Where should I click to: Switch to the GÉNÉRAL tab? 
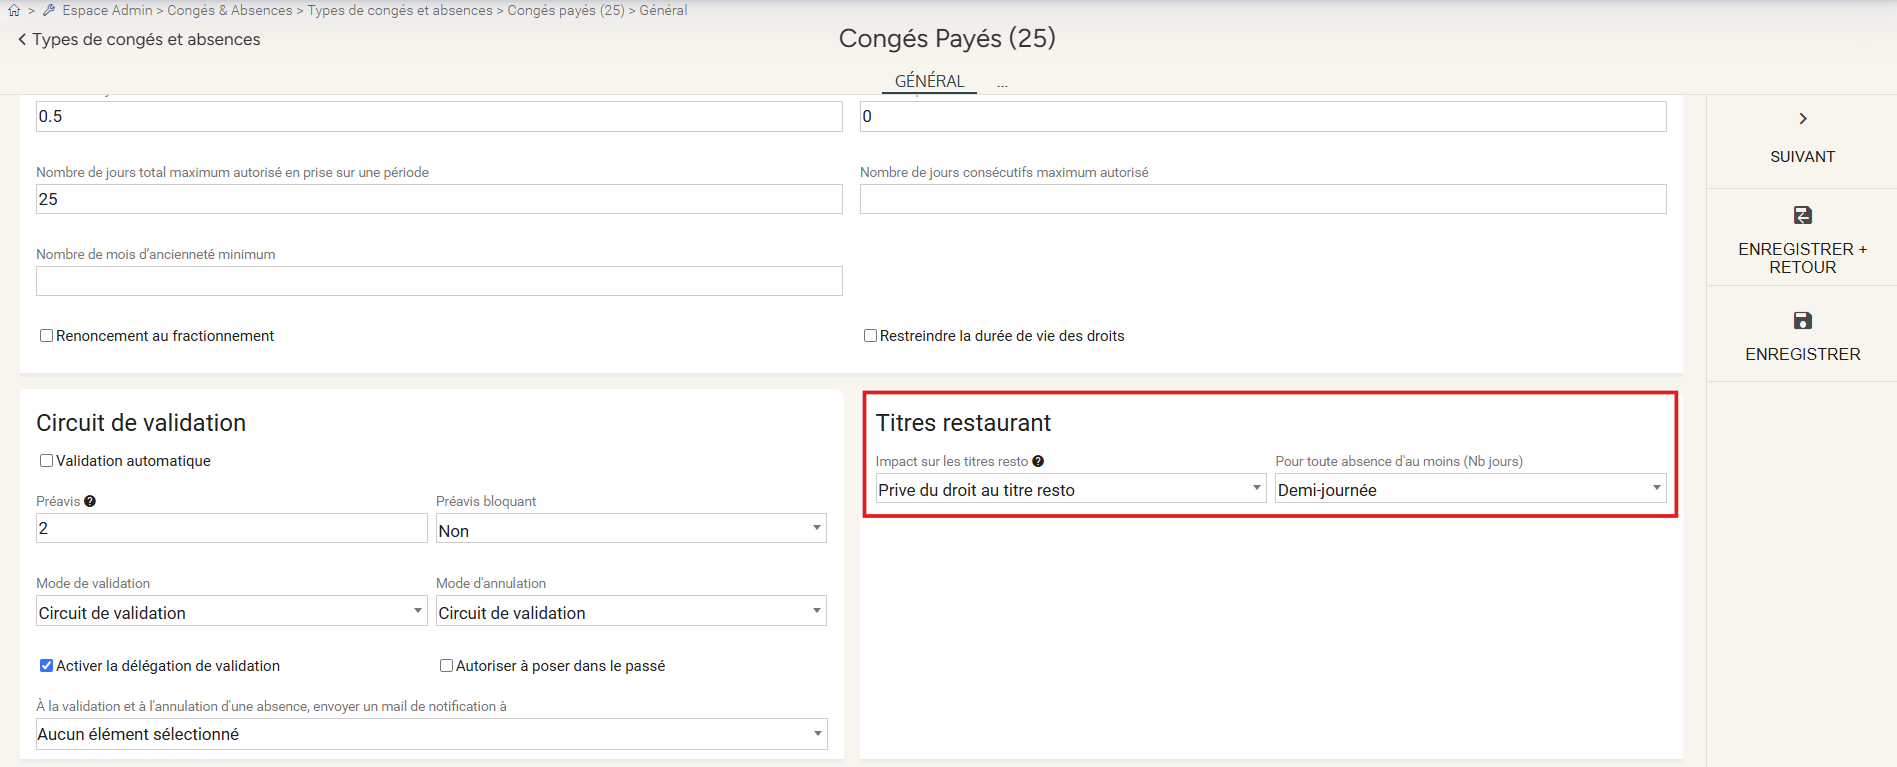pos(929,81)
